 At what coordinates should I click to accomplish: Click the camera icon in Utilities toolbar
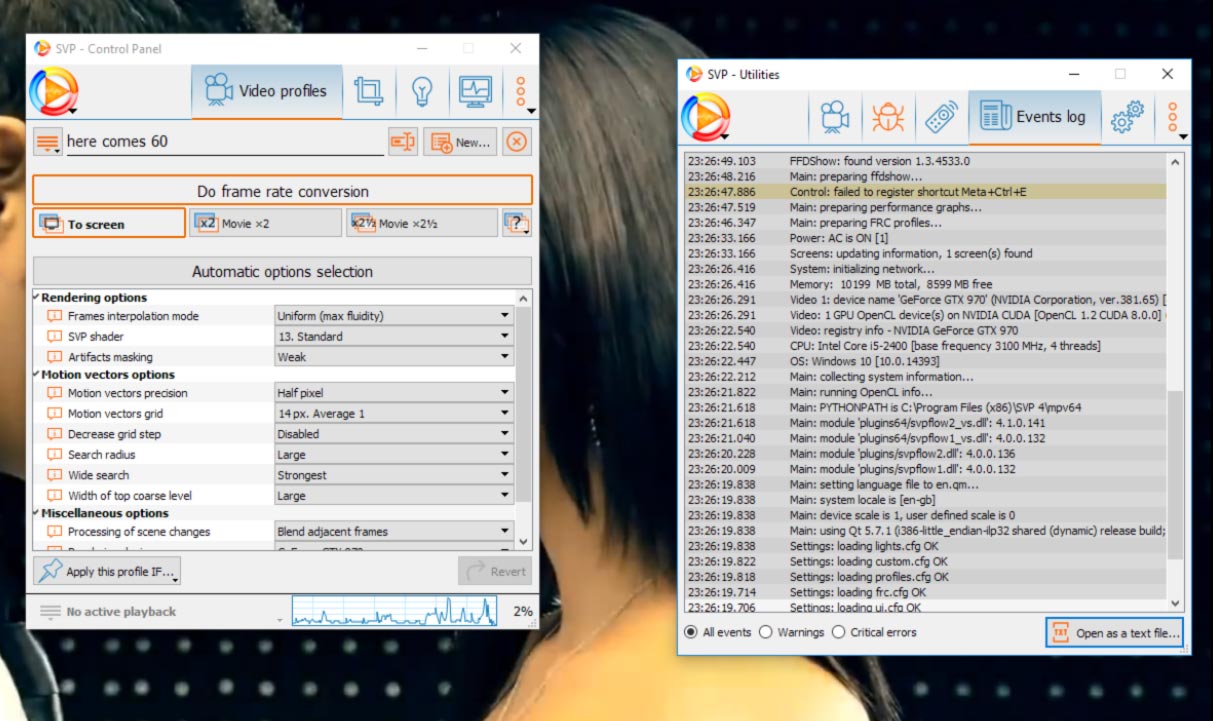(x=834, y=117)
